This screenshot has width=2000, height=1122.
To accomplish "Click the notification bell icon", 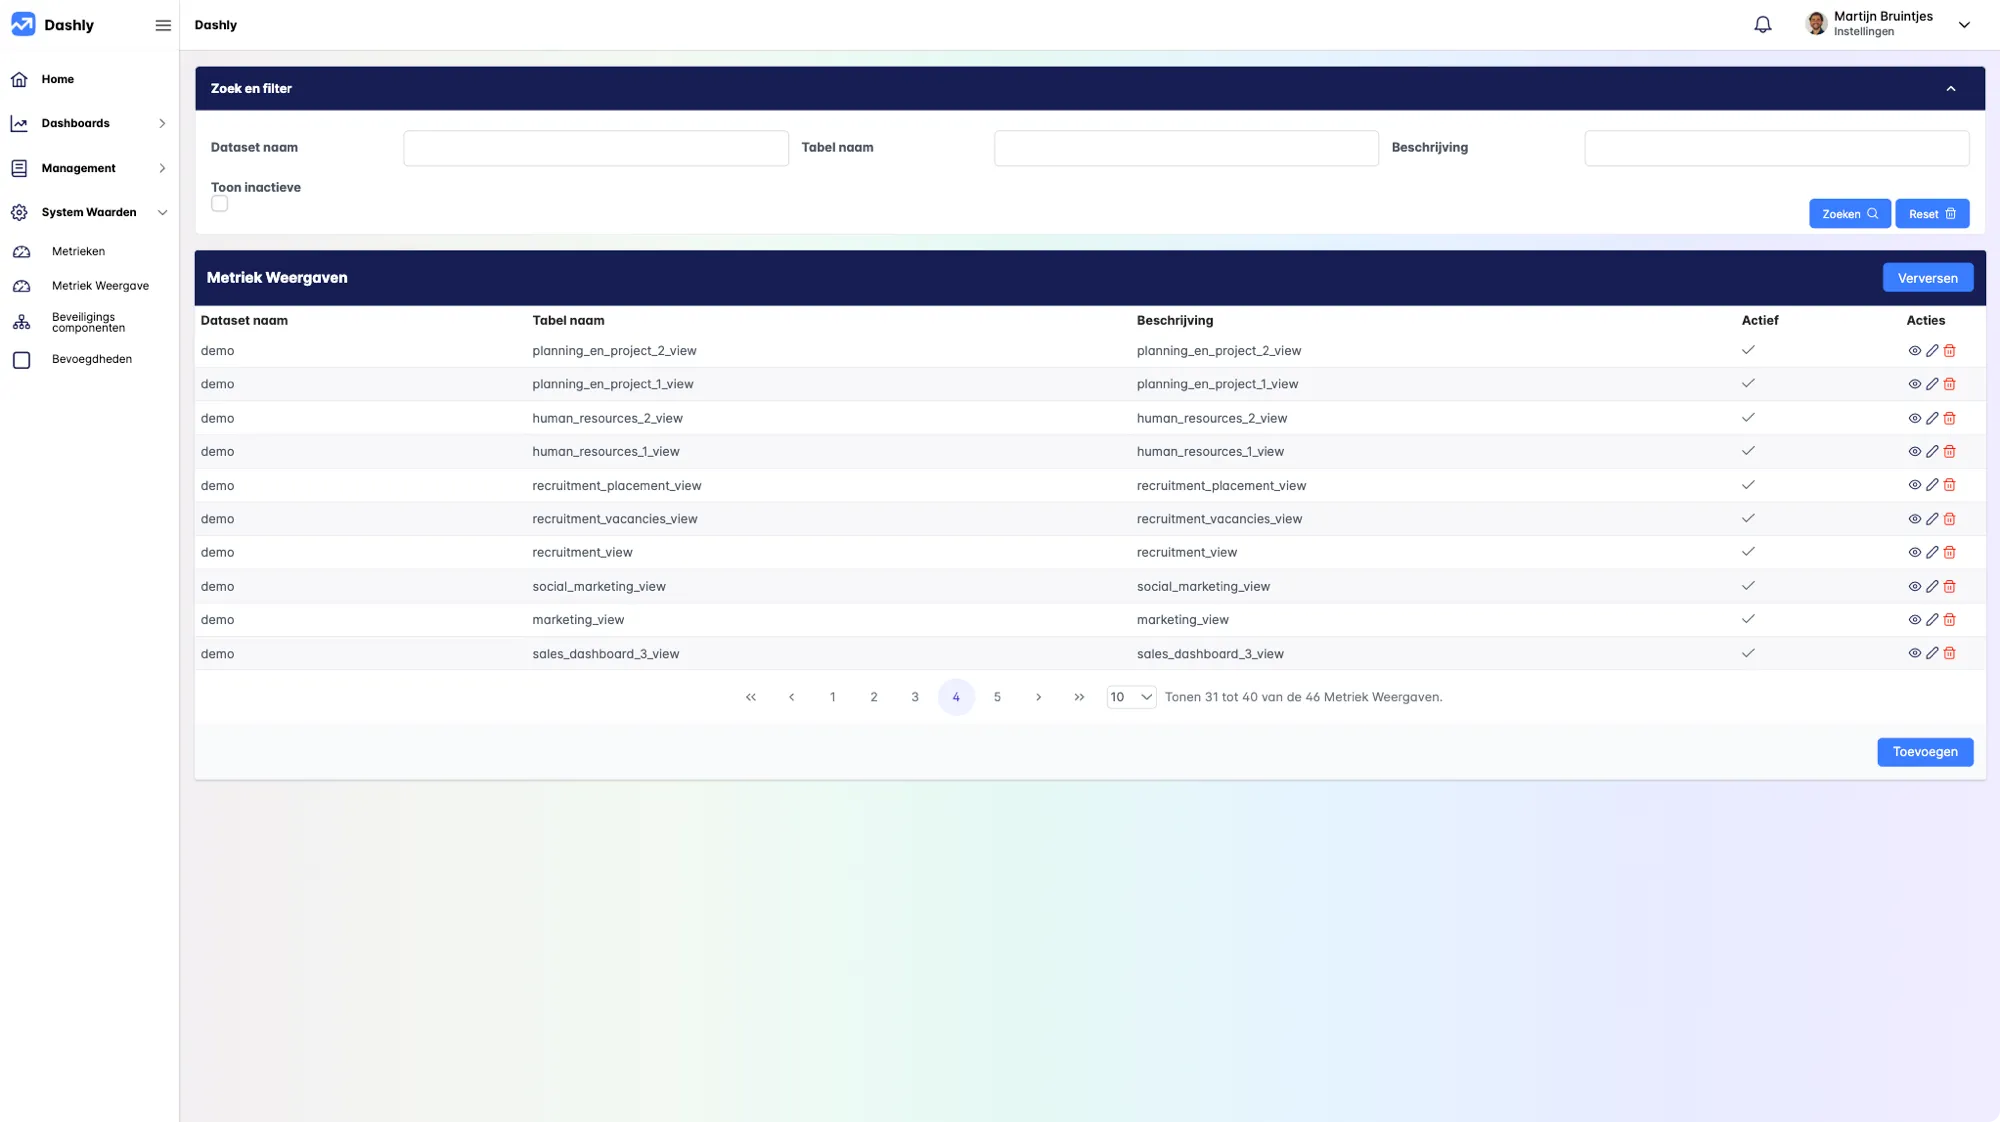I will coord(1762,25).
